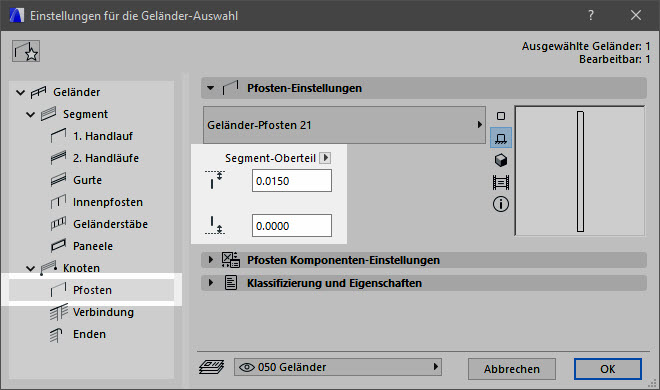This screenshot has height=390, width=660.
Task: Collapse the Geländer tree node
Action: pos(20,92)
